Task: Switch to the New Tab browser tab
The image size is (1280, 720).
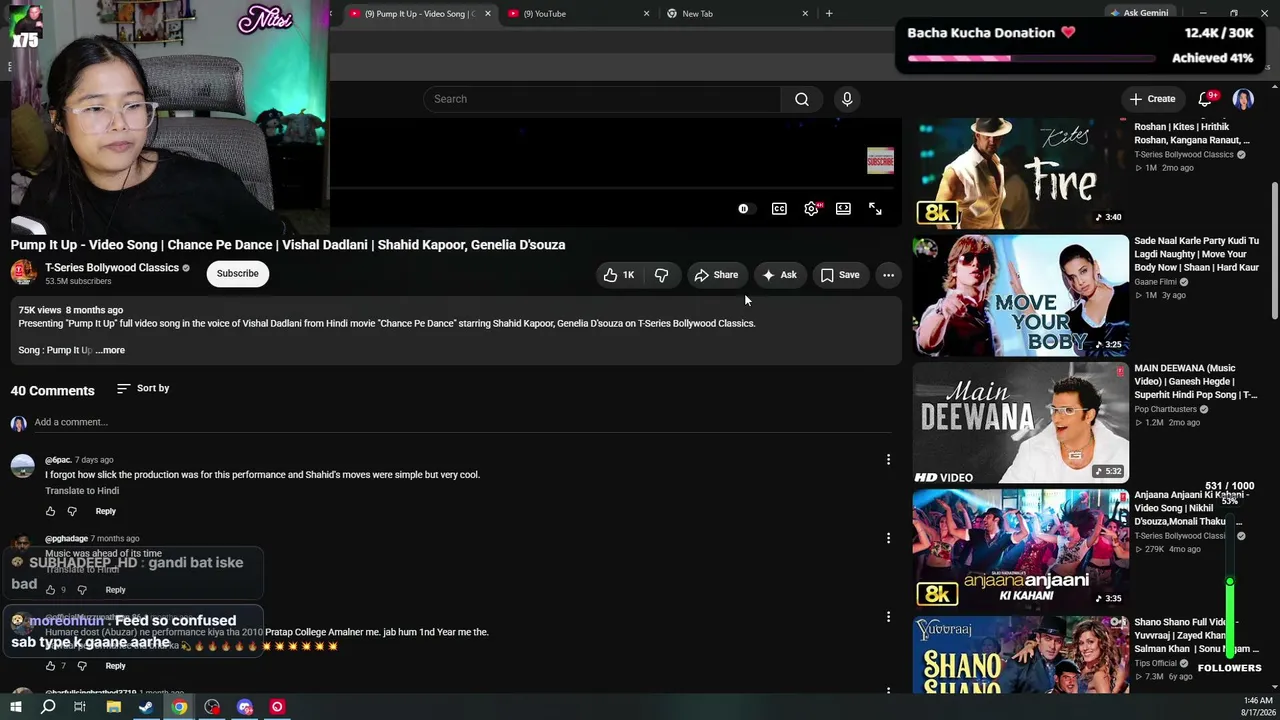Action: tap(735, 14)
